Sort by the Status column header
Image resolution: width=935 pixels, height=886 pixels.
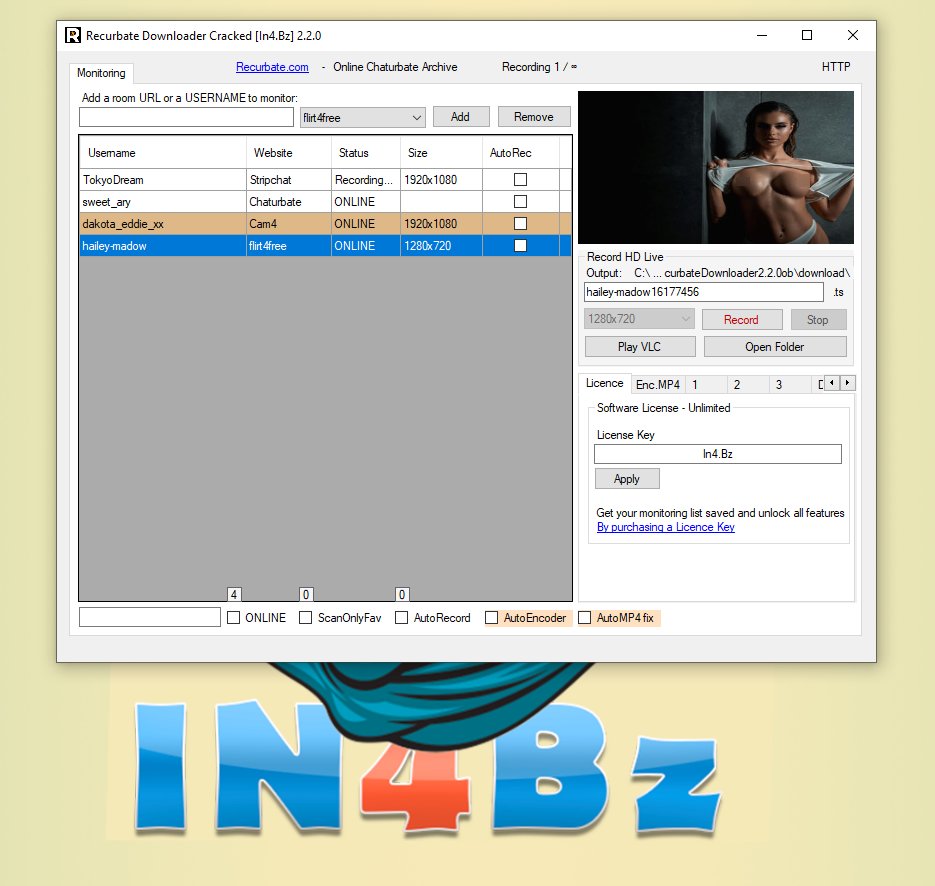click(366, 153)
